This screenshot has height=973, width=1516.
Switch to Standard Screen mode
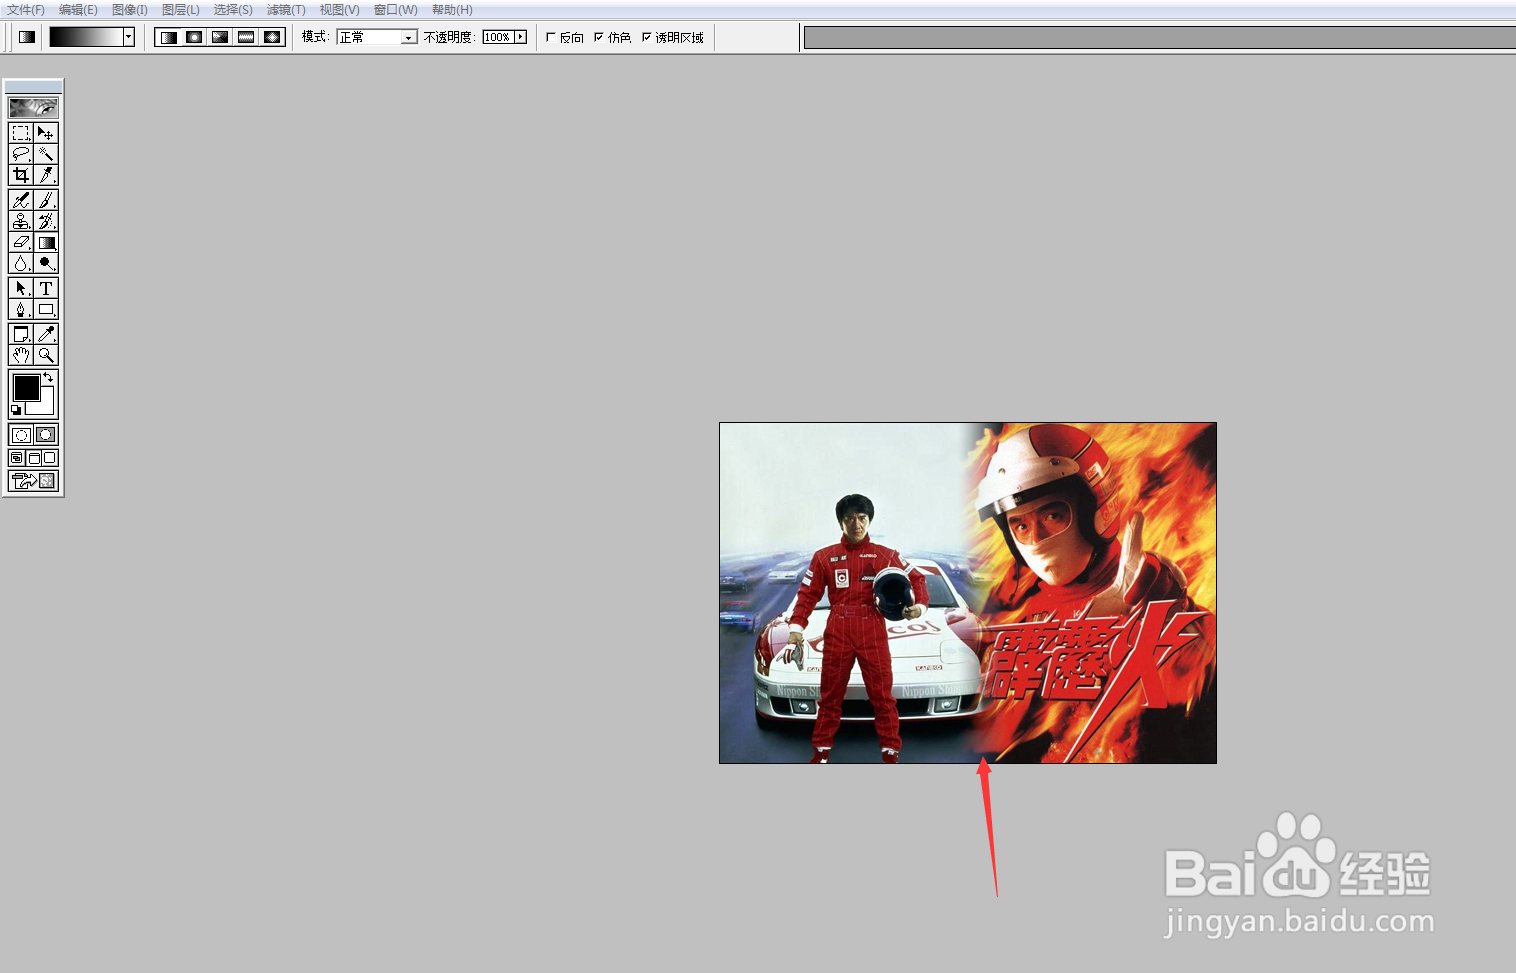click(17, 458)
